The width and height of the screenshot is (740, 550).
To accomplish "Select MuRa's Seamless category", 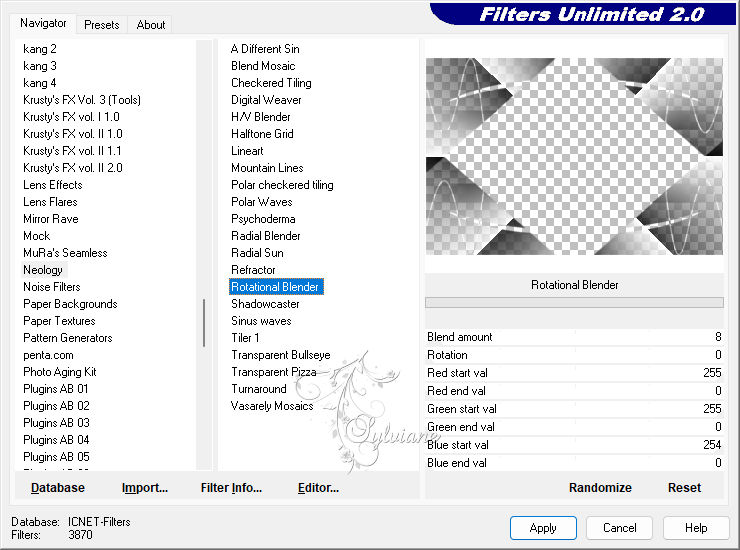I will pyautogui.click(x=65, y=253).
